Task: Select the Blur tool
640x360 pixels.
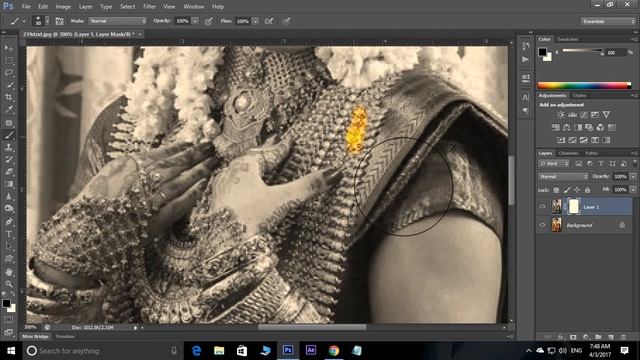Action: point(9,196)
